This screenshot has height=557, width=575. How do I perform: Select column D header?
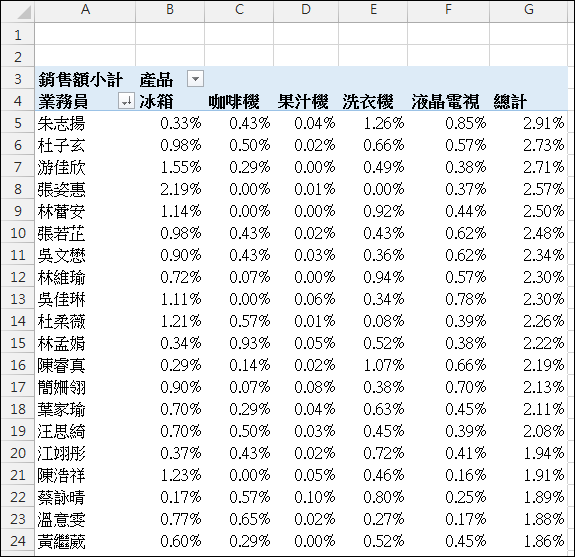point(306,10)
